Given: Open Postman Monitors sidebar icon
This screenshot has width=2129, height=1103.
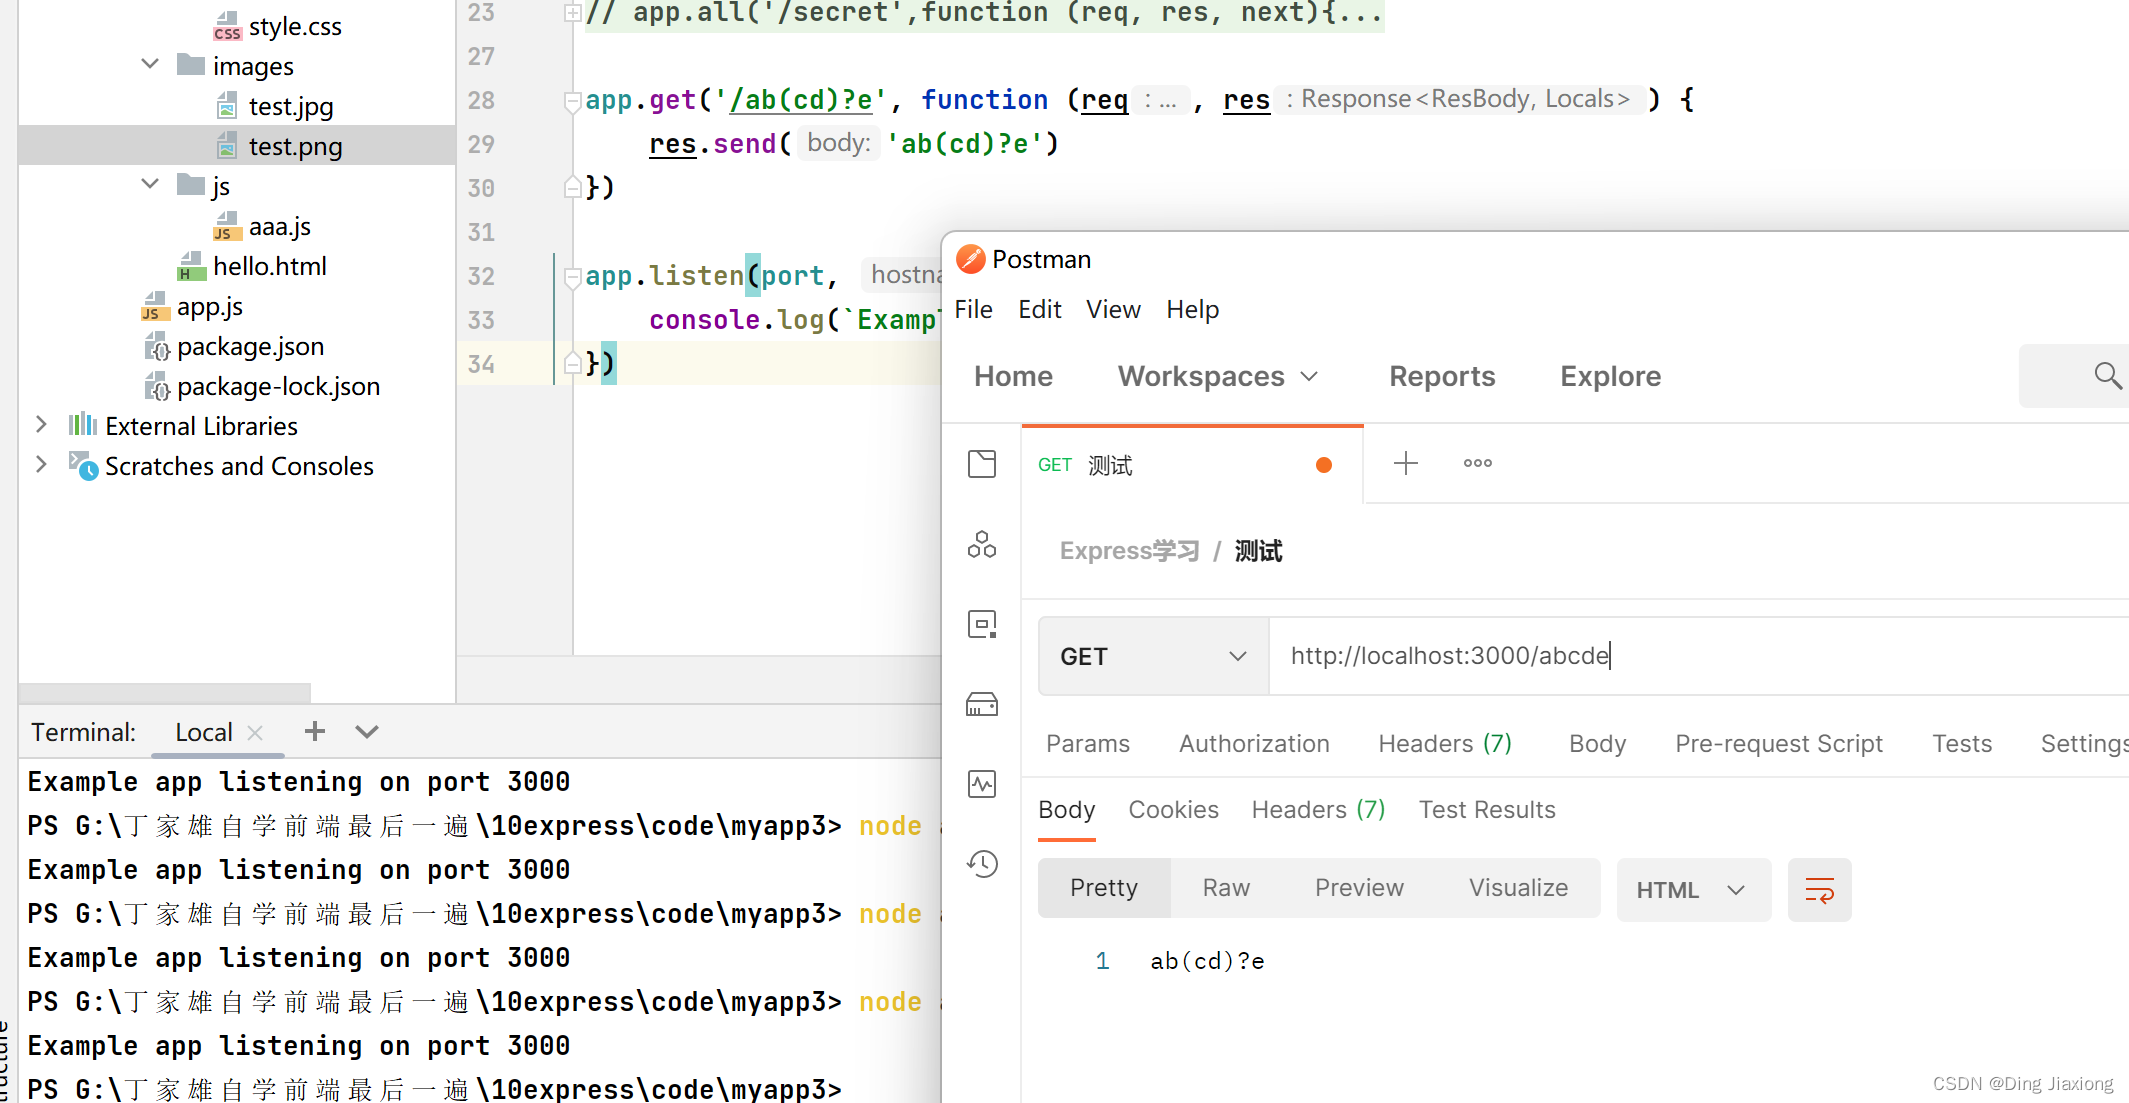Looking at the screenshot, I should pos(982,784).
